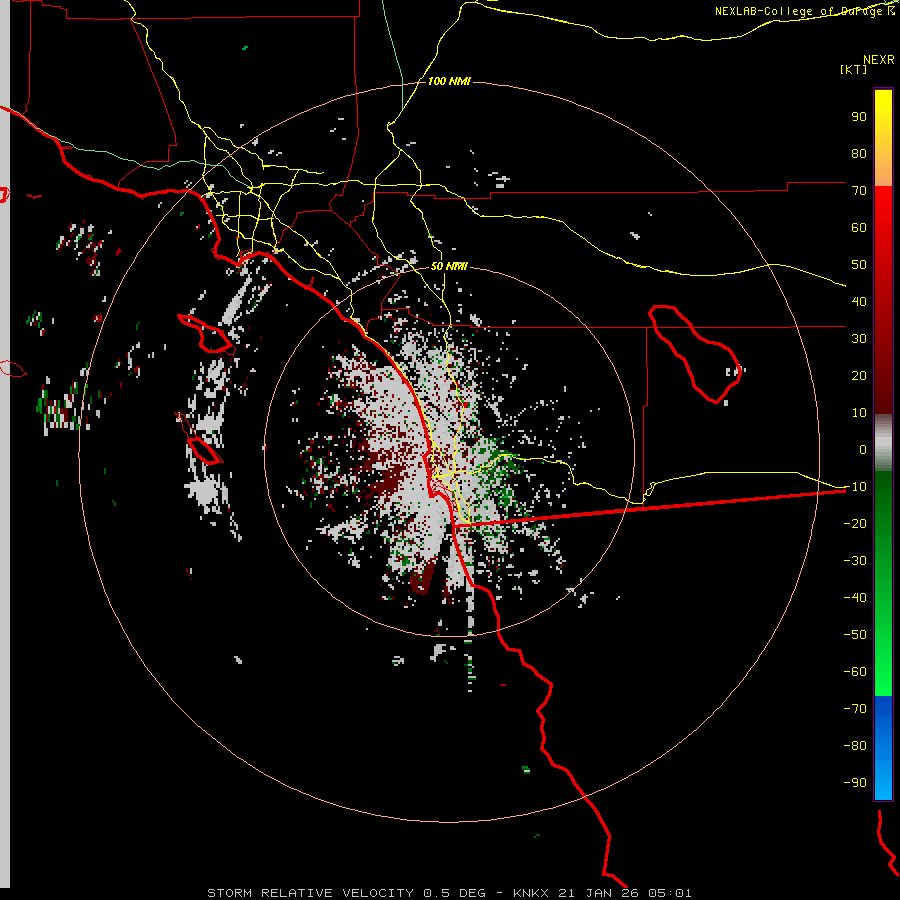Click the 20 value on velocity scale

pos(859,375)
